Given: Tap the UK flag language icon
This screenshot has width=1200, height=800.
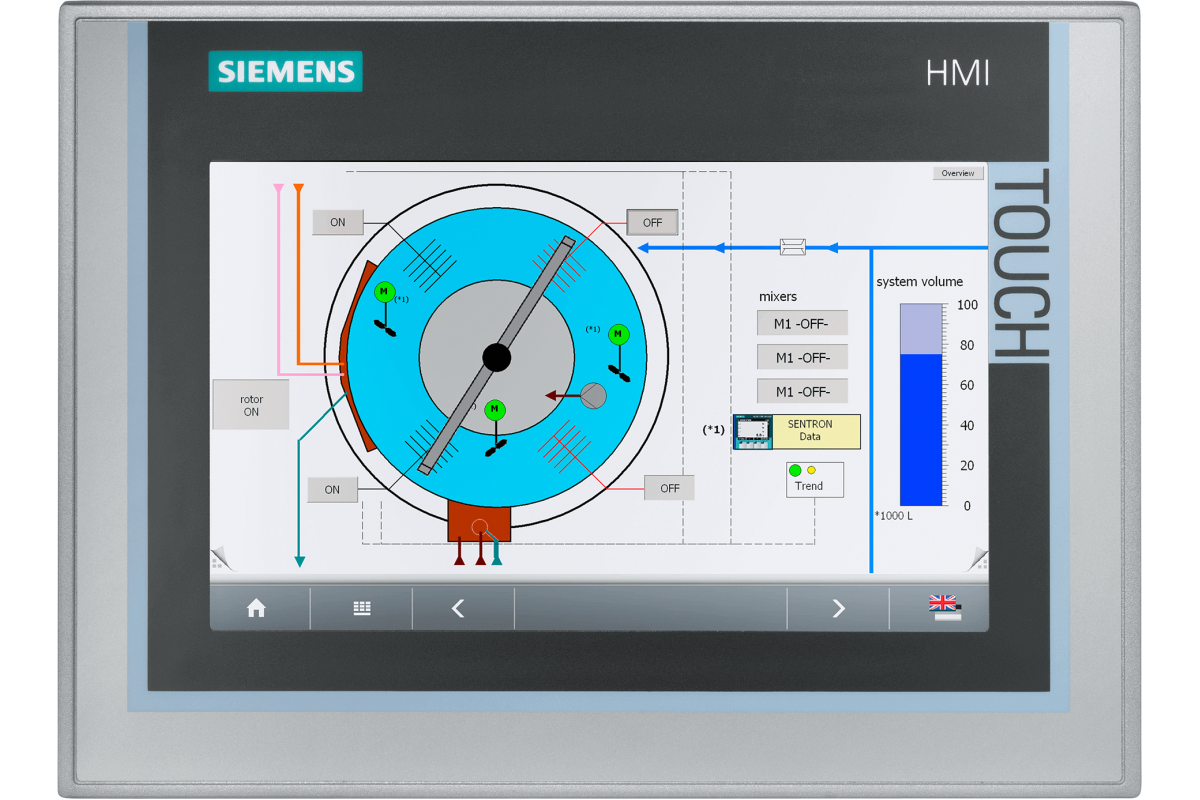Looking at the screenshot, I should [x=943, y=607].
